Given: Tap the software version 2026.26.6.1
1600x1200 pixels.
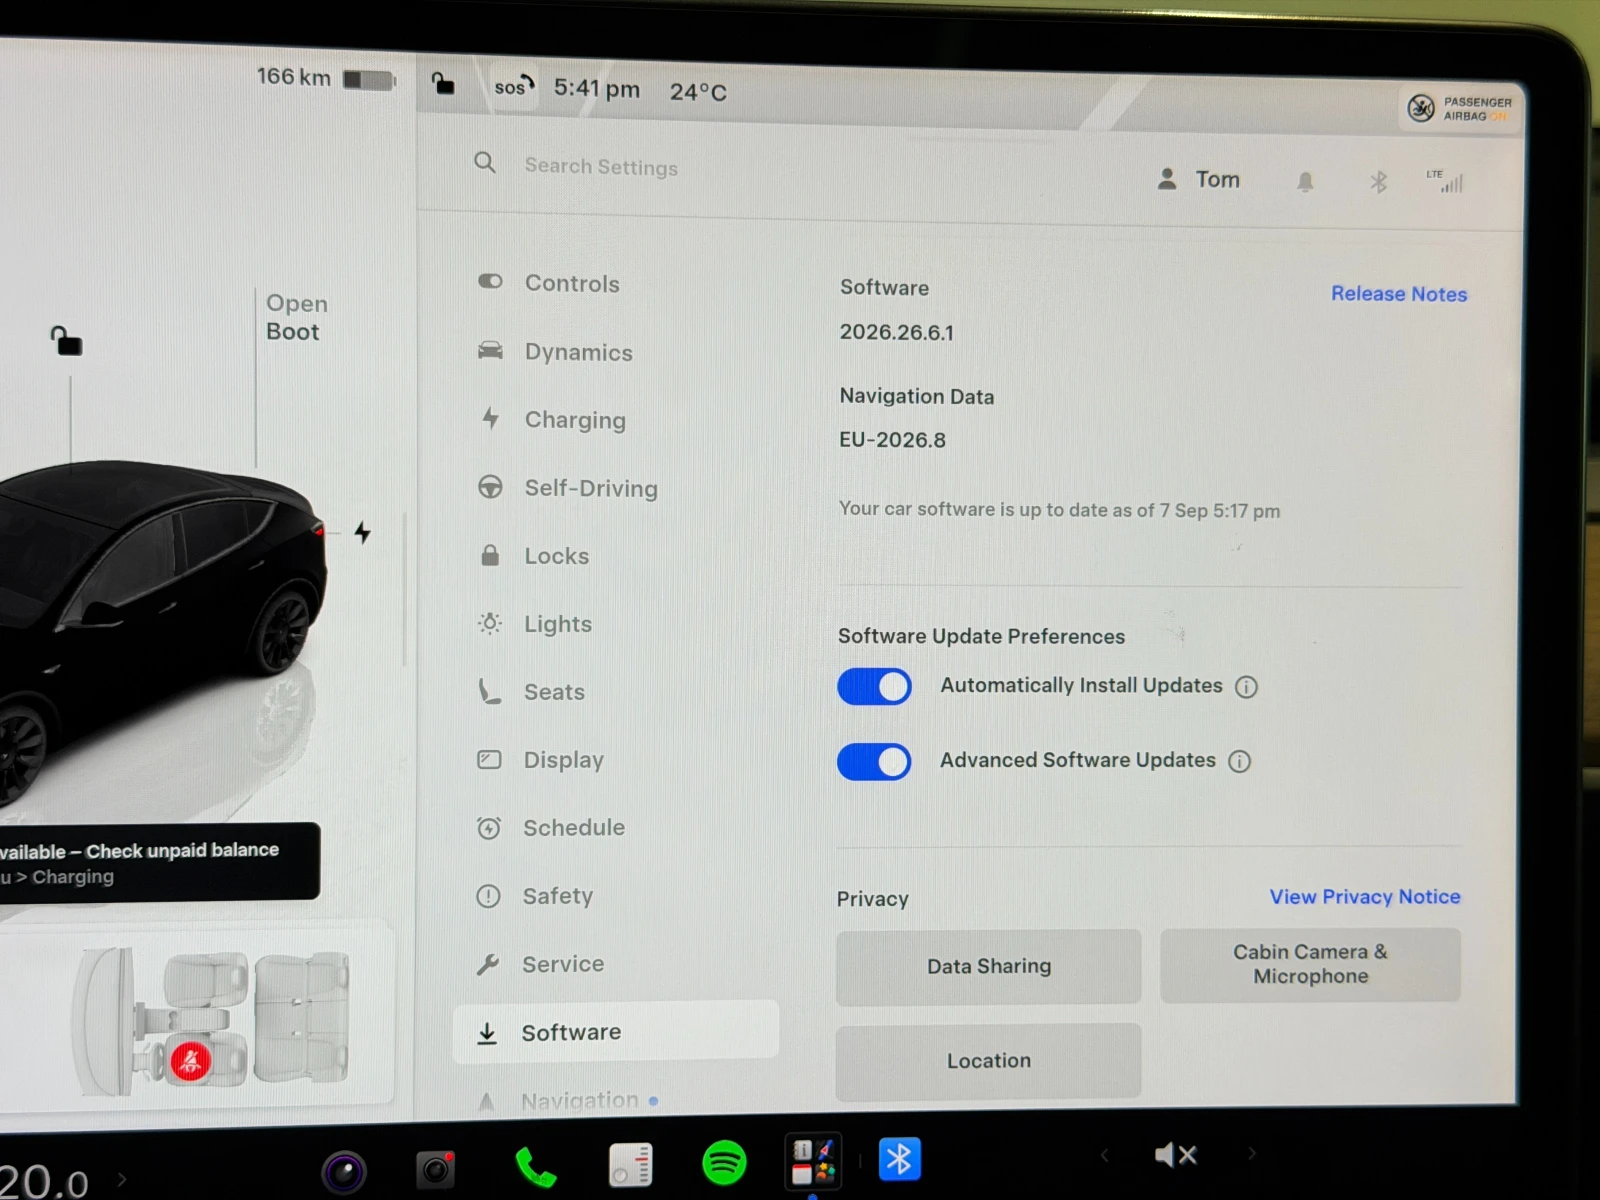Looking at the screenshot, I should point(896,332).
